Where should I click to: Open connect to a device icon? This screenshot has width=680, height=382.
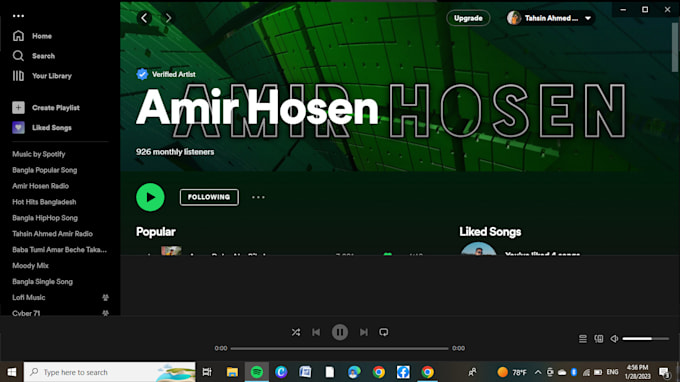click(x=598, y=339)
